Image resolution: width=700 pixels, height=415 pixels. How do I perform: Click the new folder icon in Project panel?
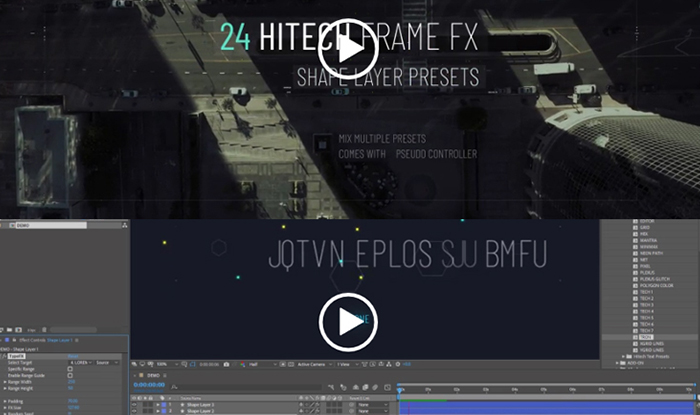[9, 330]
